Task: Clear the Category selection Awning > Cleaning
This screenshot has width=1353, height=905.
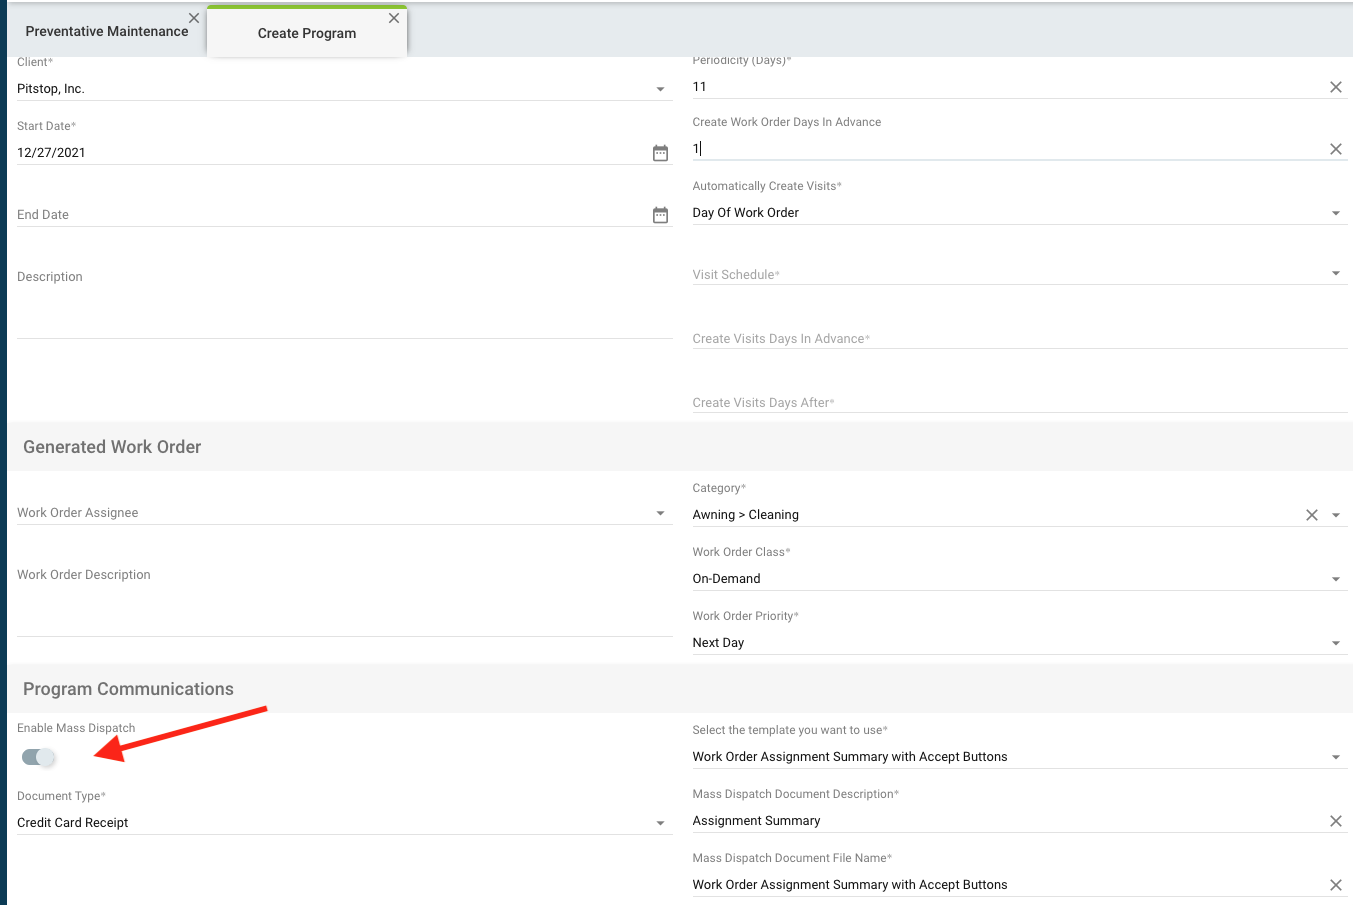Action: click(x=1311, y=515)
